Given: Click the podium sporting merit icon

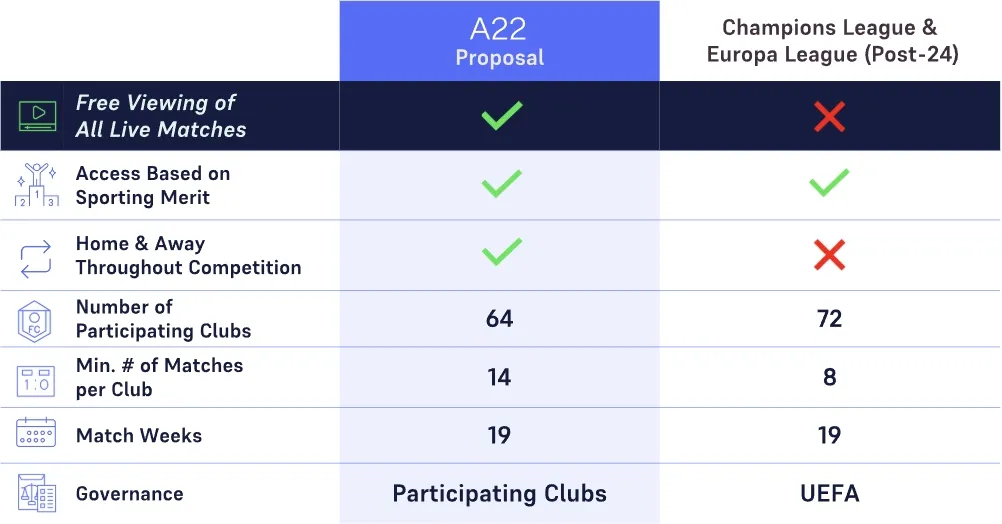Looking at the screenshot, I should tap(37, 186).
